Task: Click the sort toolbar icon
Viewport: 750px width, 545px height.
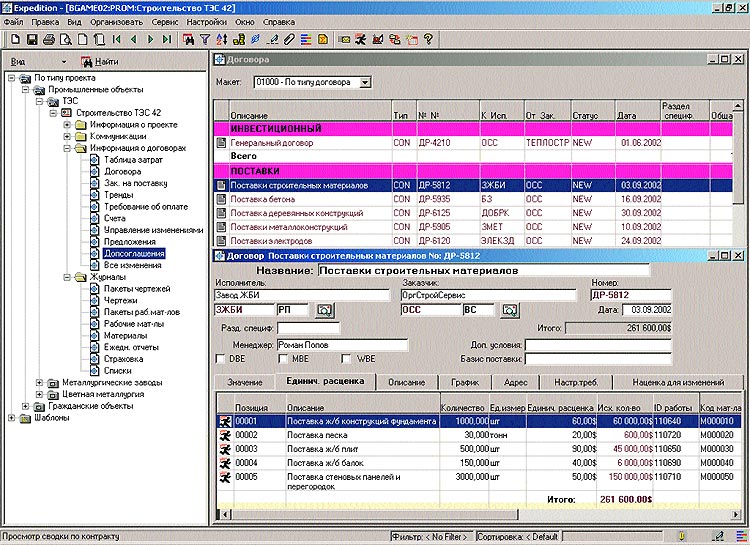Action: (221, 40)
